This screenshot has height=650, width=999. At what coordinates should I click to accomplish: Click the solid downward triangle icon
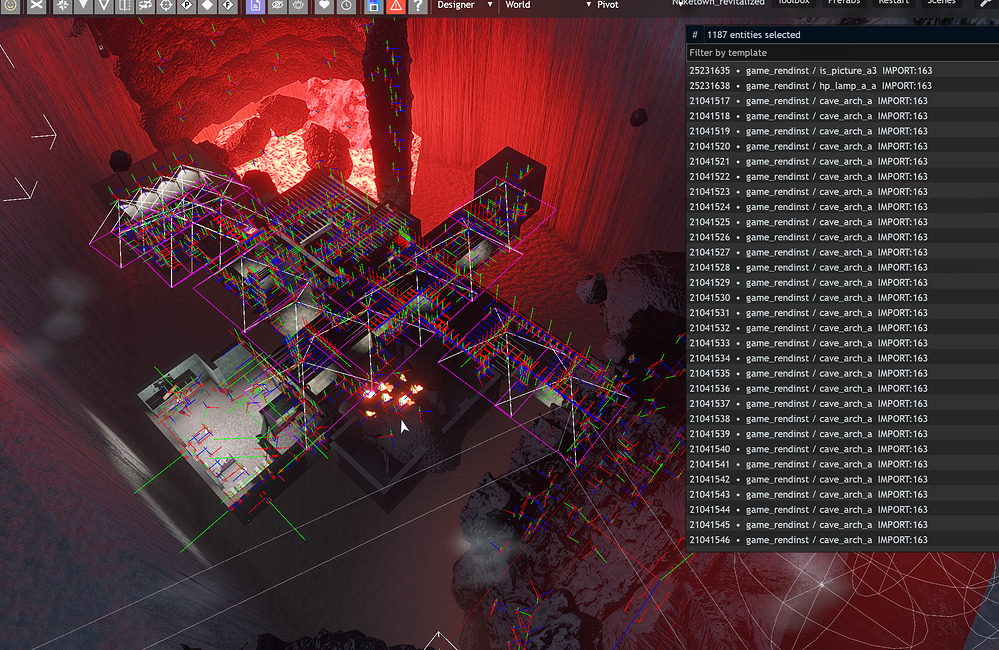pyautogui.click(x=83, y=5)
